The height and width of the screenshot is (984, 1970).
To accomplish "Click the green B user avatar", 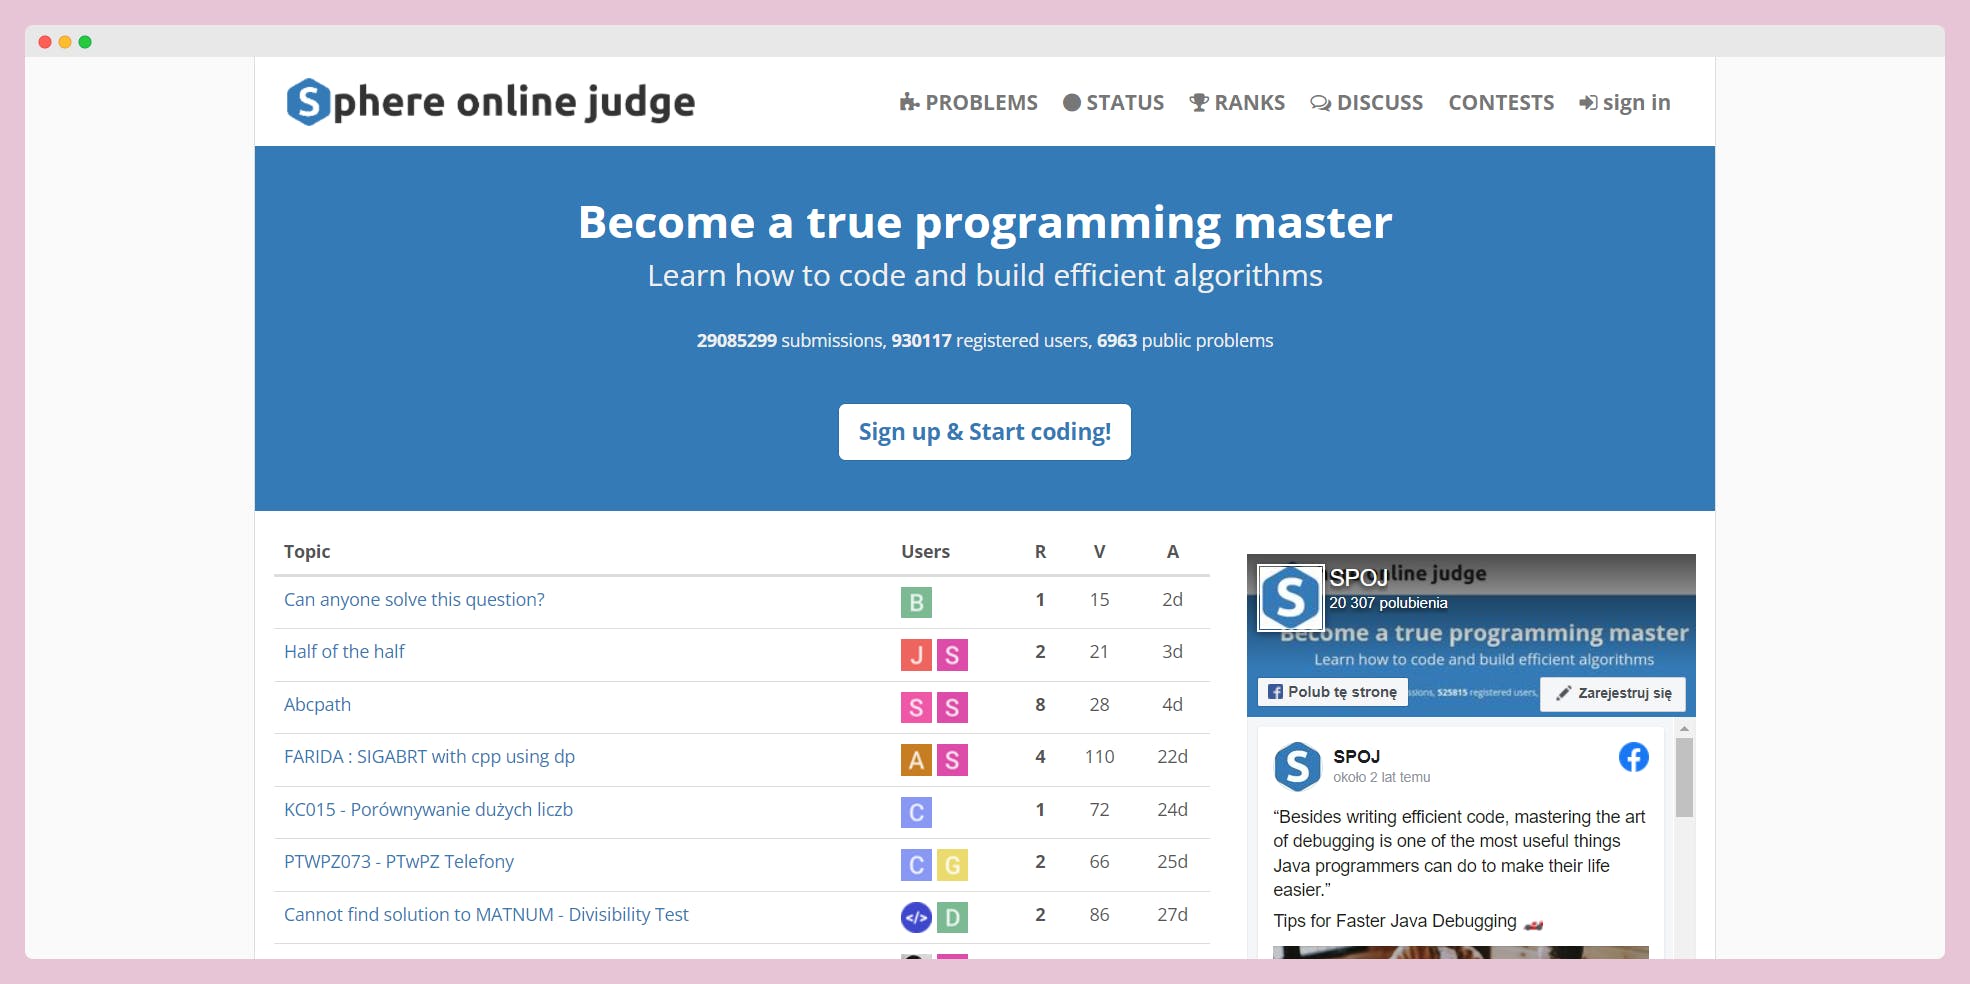I will (916, 602).
